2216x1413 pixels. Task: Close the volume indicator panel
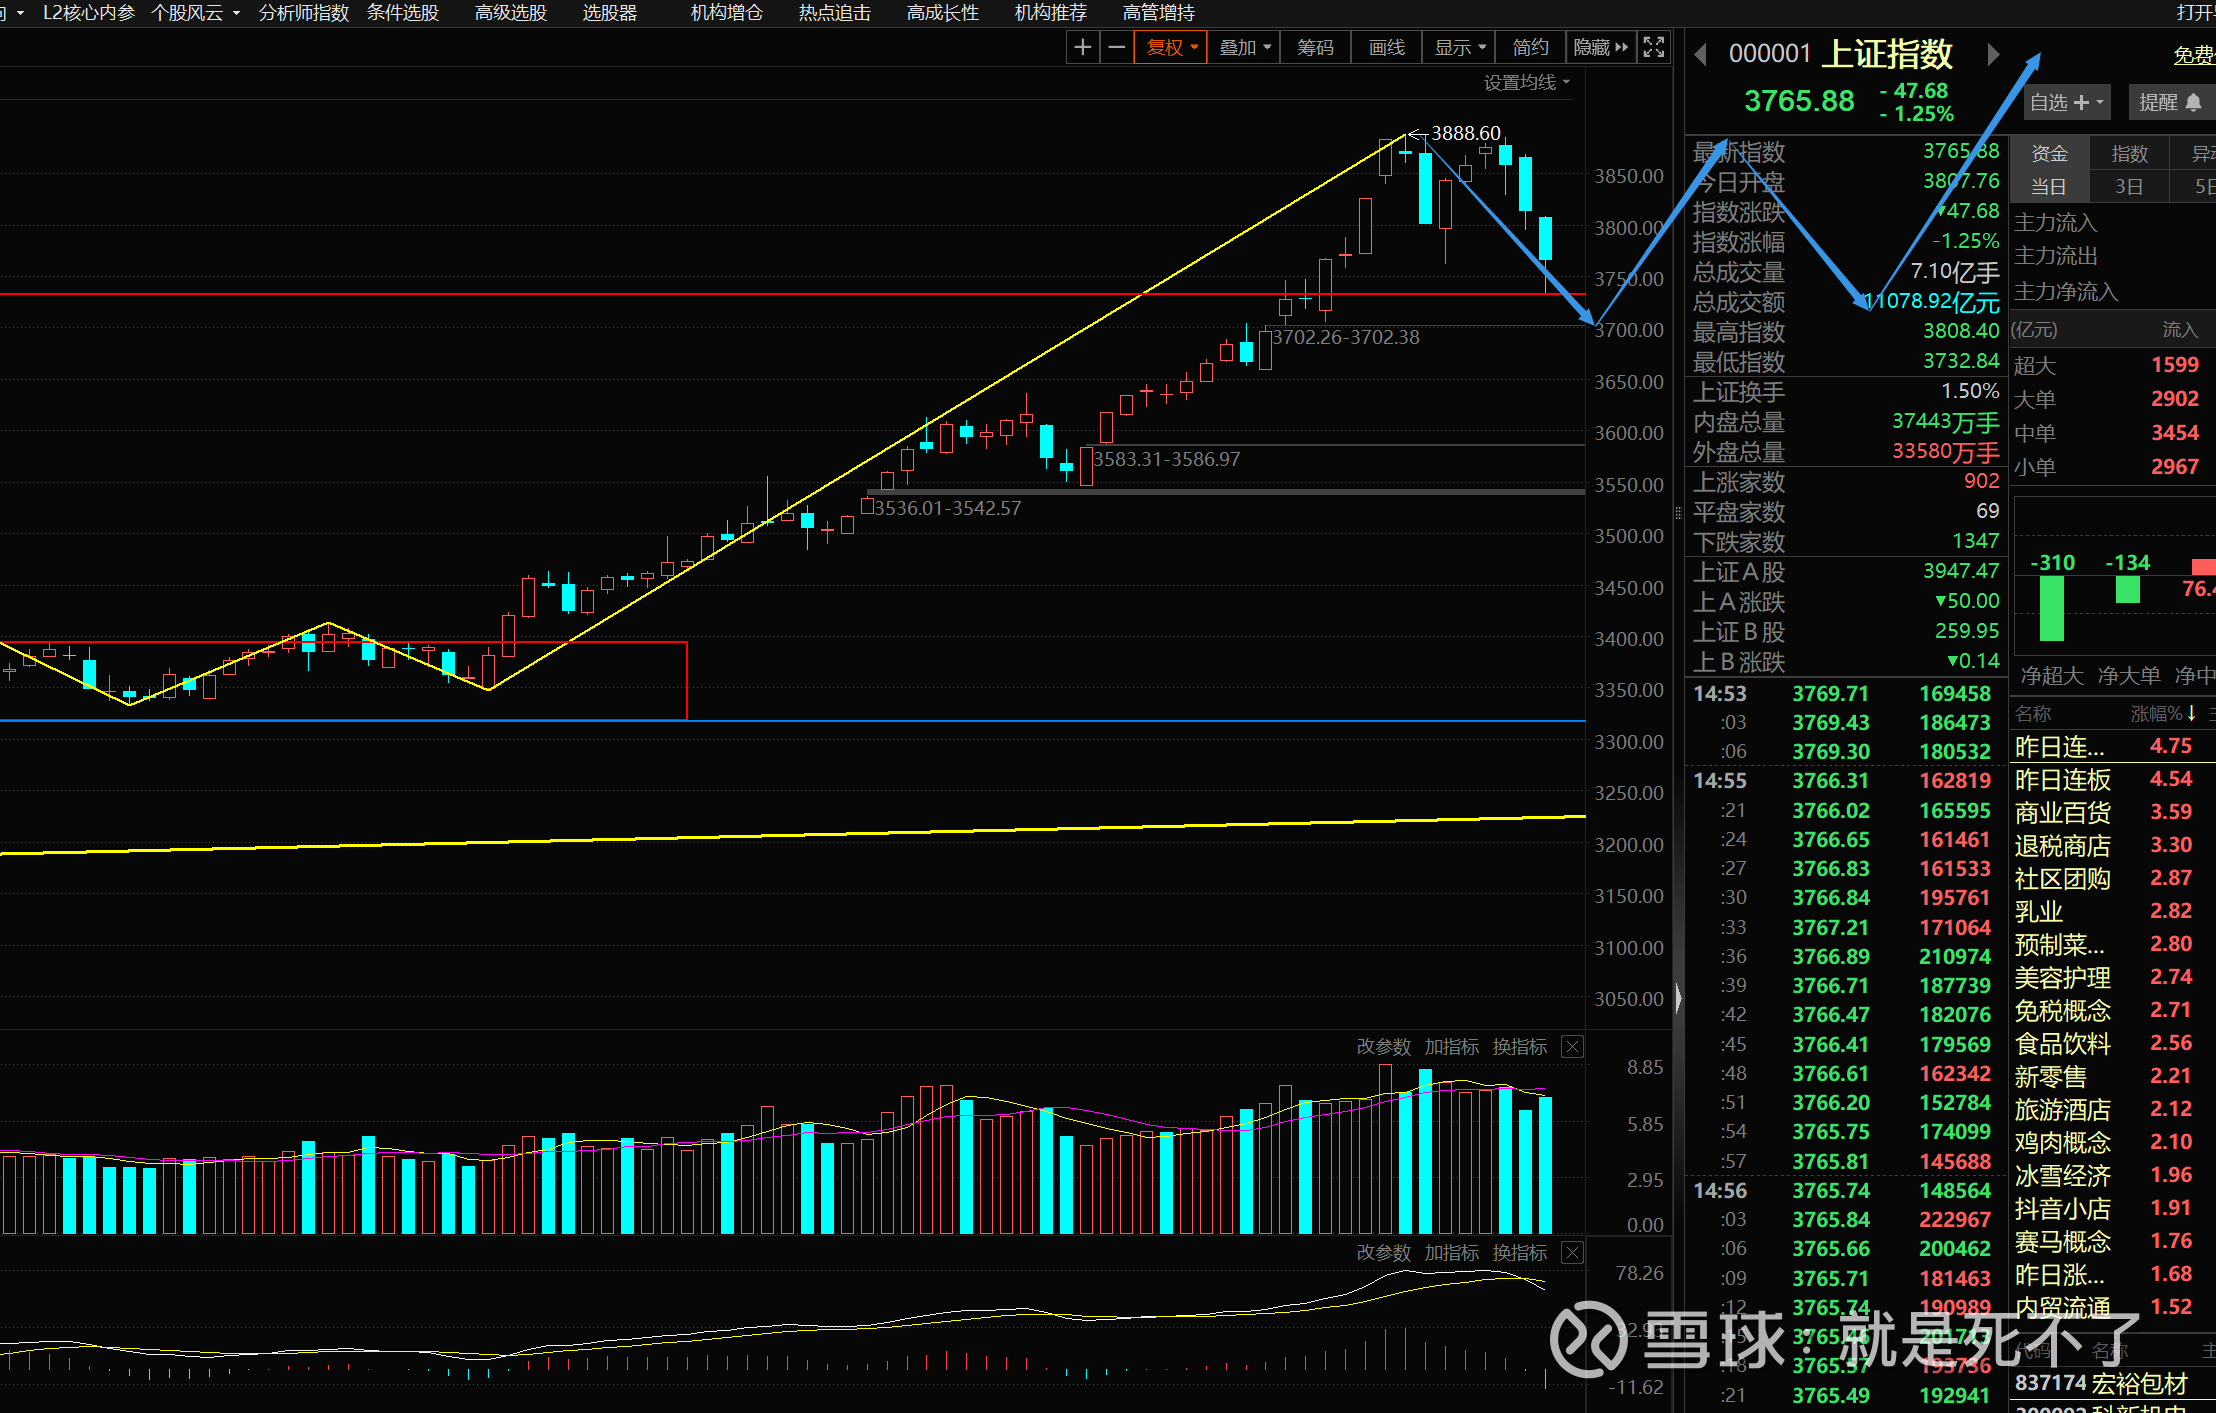pyautogui.click(x=1572, y=1047)
